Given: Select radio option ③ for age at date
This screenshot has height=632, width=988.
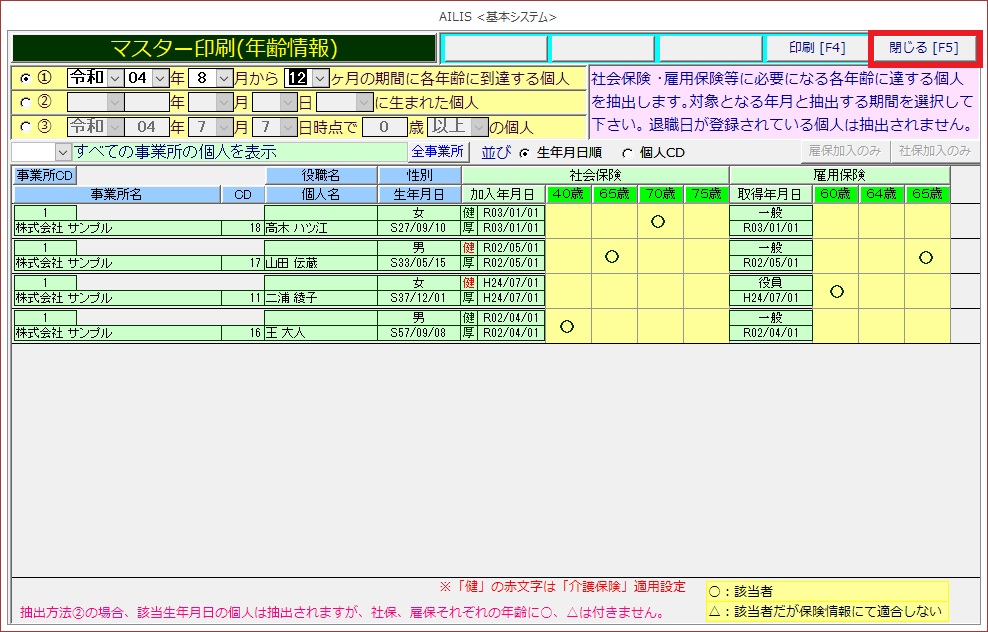Looking at the screenshot, I should (26, 127).
